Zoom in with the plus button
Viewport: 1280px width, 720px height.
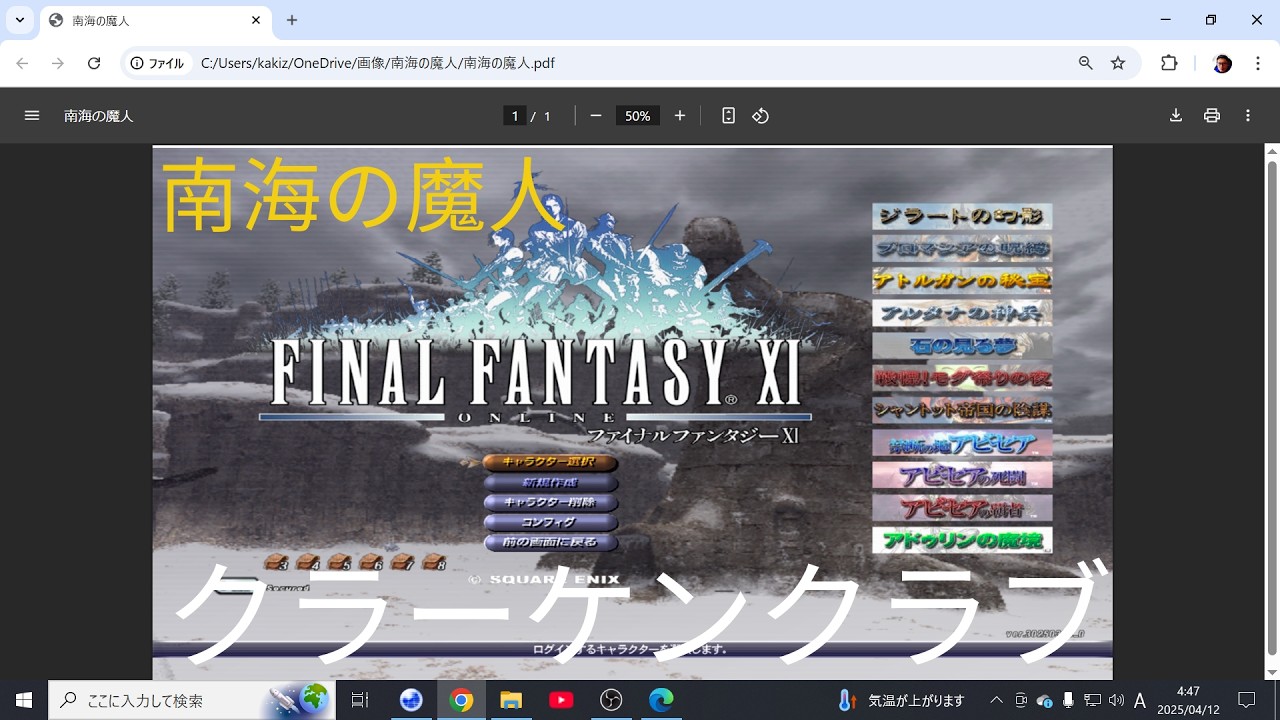pos(680,116)
